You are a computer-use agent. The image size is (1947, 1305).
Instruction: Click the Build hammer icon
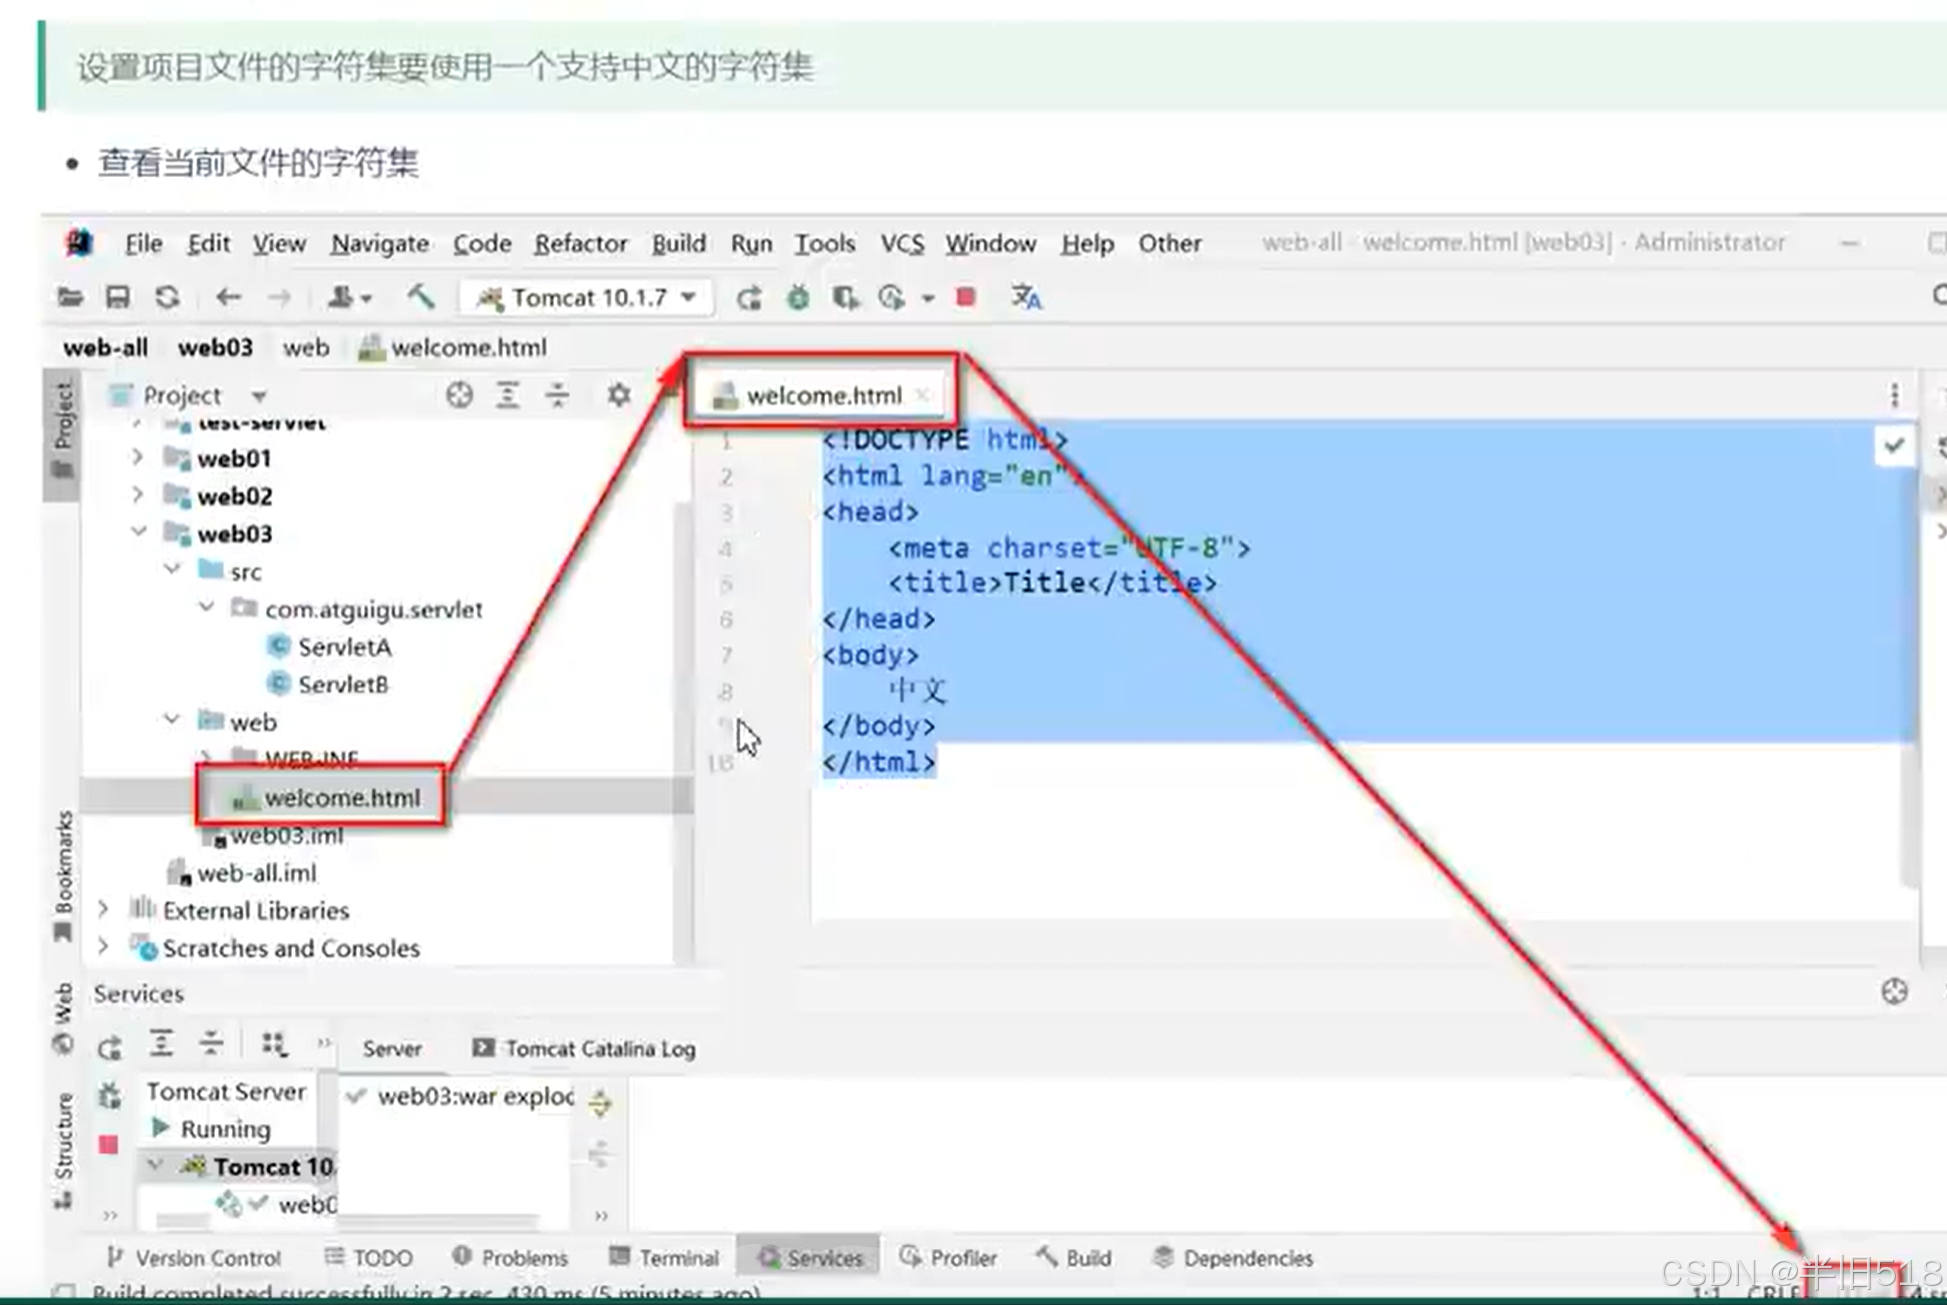[420, 297]
